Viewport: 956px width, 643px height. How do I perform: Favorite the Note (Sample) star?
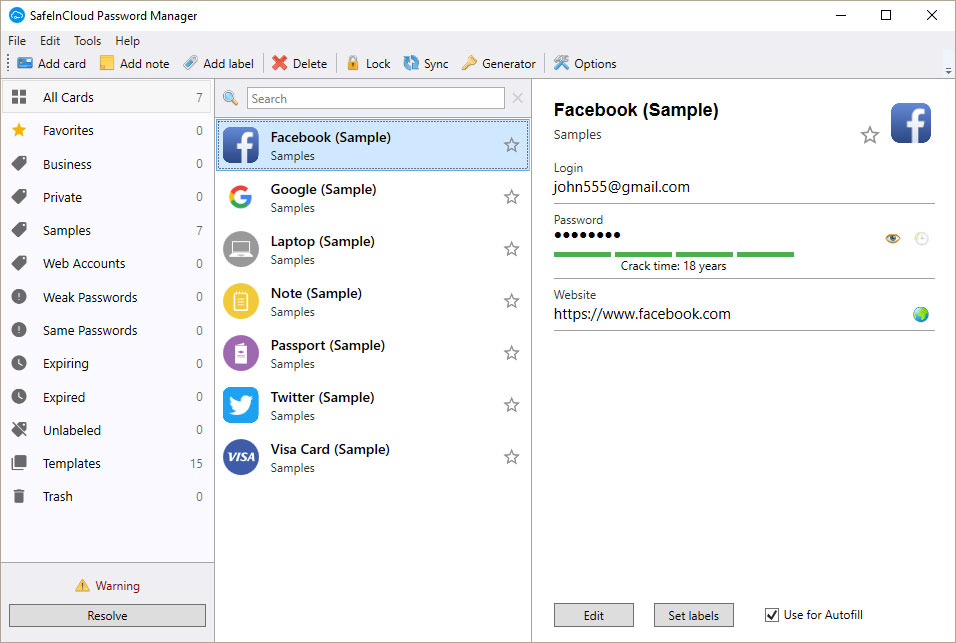click(512, 300)
